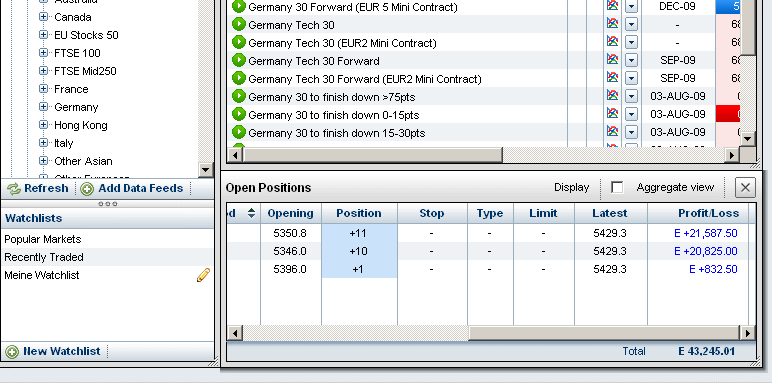Click green icon for Germany Tech 30 Forward (EUR2 Mini Contract)
This screenshot has height=383, width=772.
(x=239, y=78)
